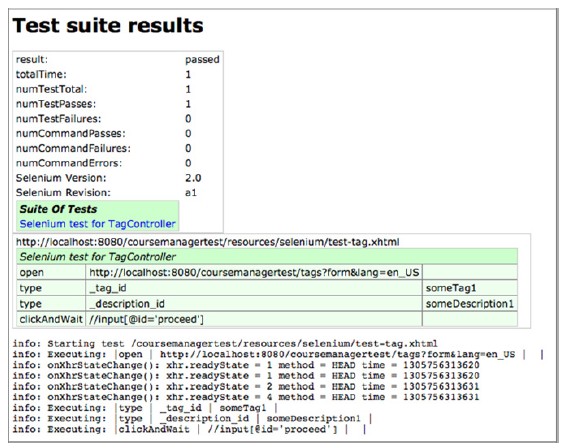Click the 'numCommandPasses:' label
This screenshot has height=448, width=565.
(x=71, y=133)
